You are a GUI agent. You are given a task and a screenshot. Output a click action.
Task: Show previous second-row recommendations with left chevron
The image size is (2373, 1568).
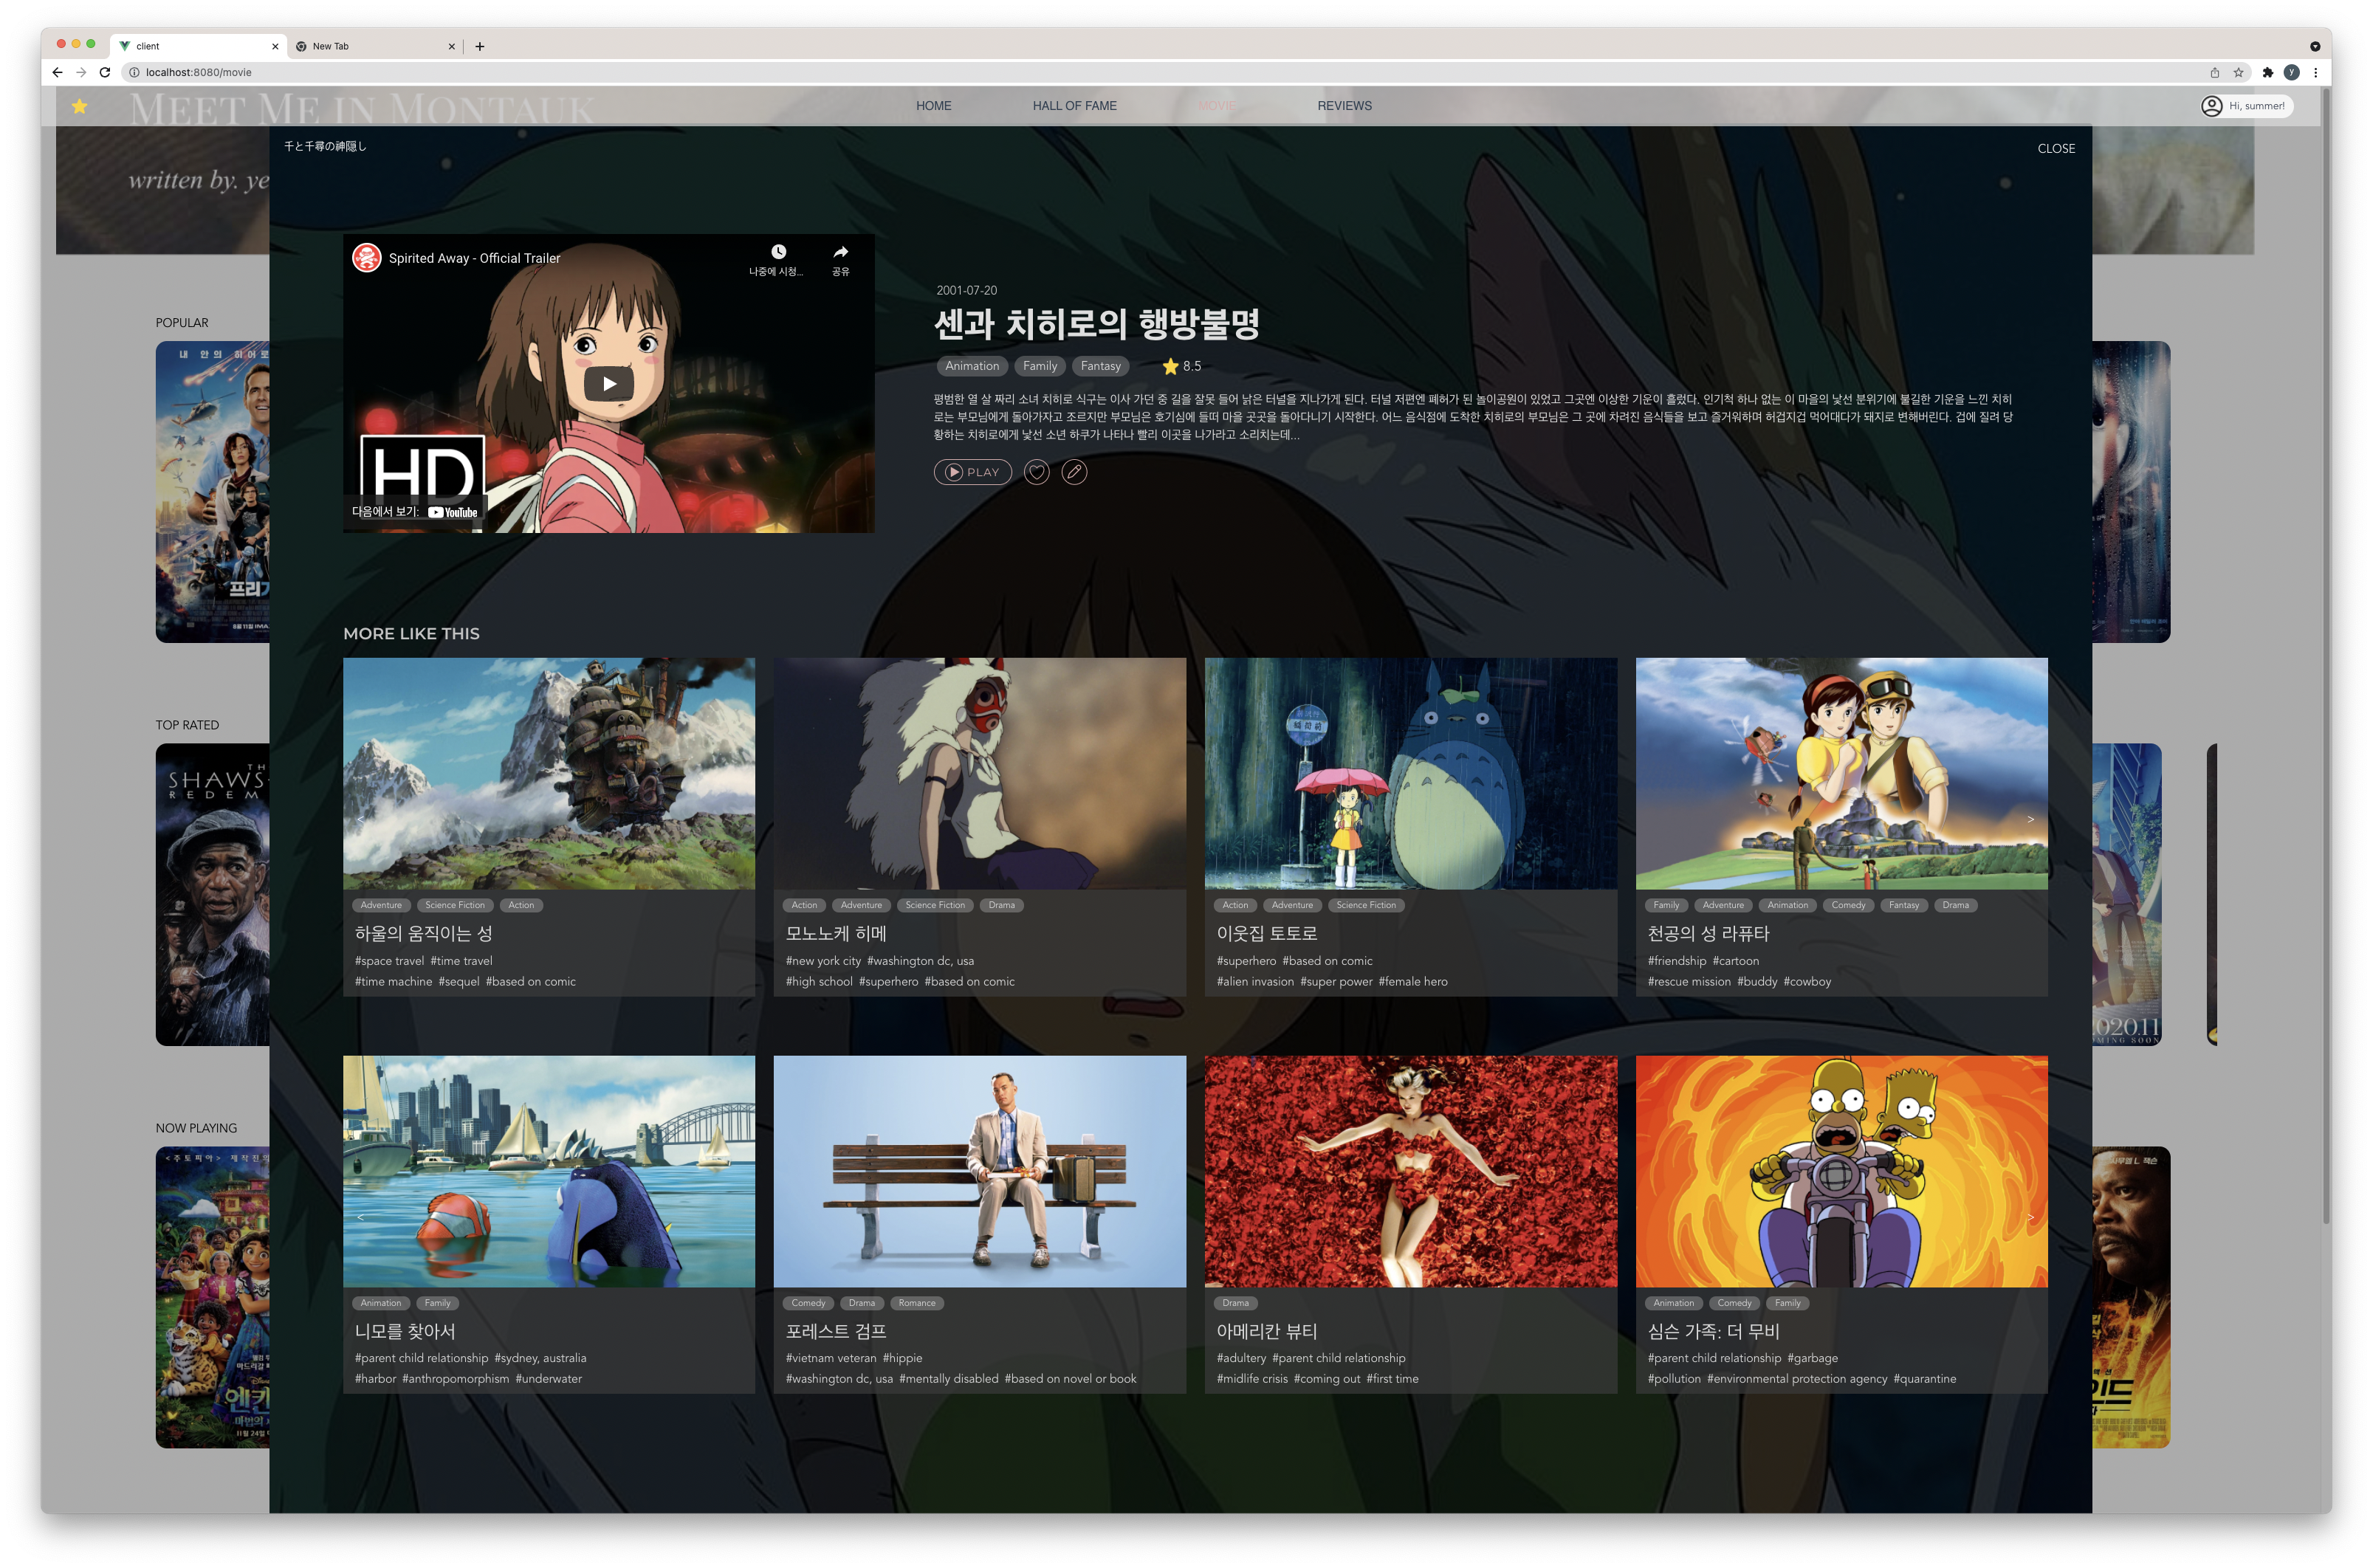(x=360, y=1217)
